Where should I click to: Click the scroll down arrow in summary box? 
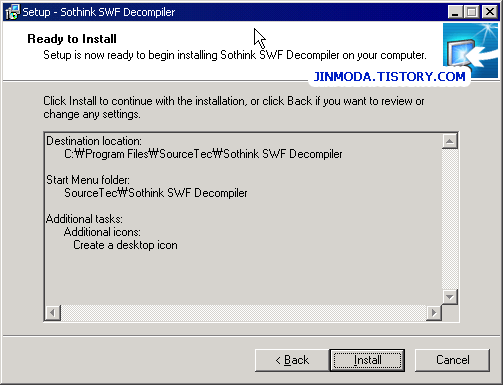(x=450, y=297)
